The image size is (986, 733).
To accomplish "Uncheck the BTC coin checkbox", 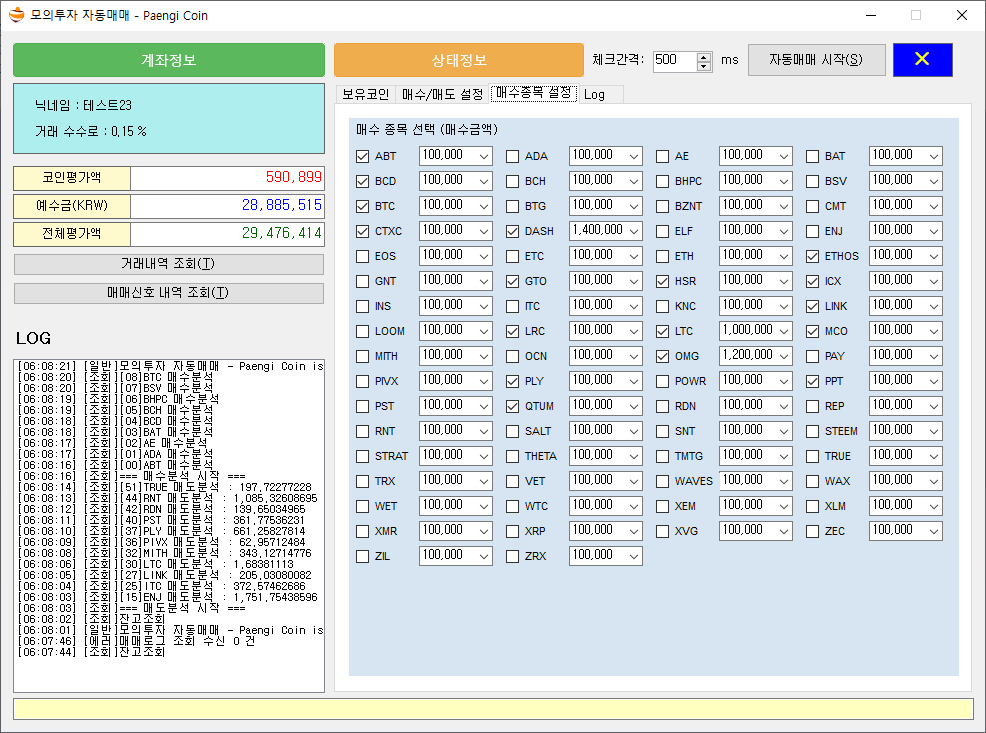I will [x=362, y=206].
